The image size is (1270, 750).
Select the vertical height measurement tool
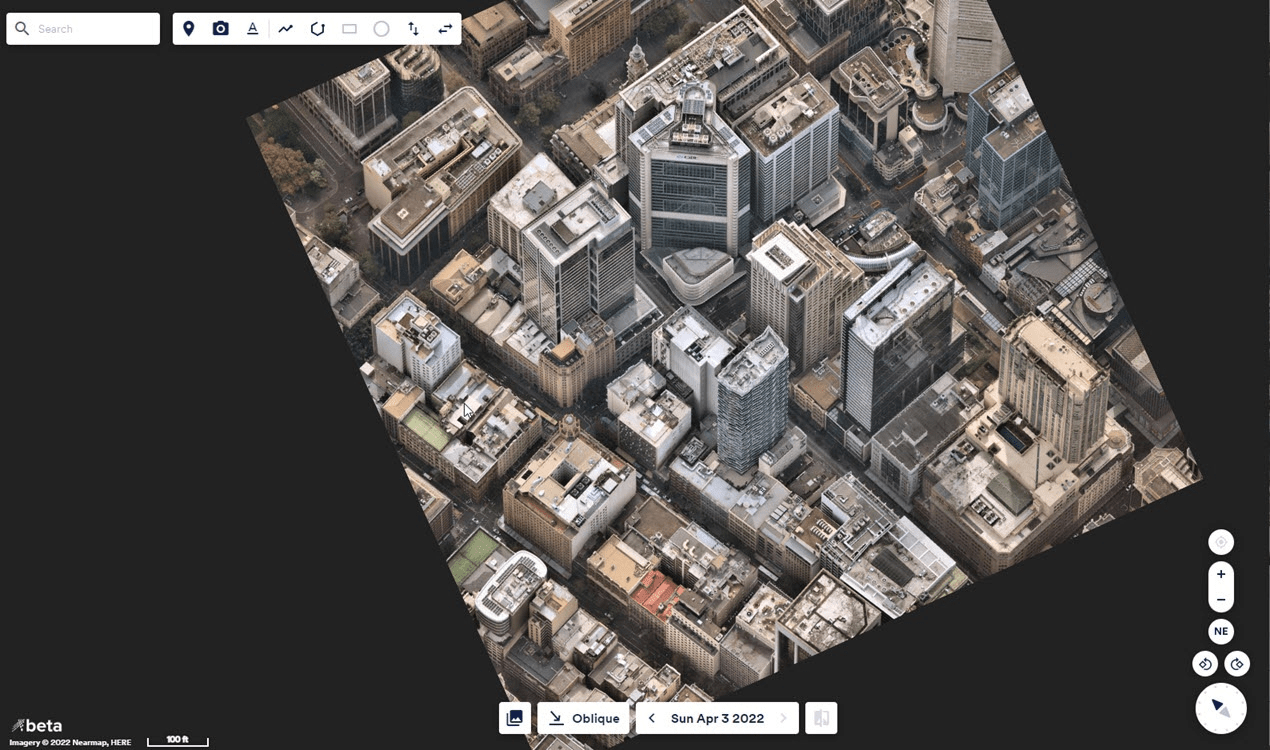tap(413, 29)
